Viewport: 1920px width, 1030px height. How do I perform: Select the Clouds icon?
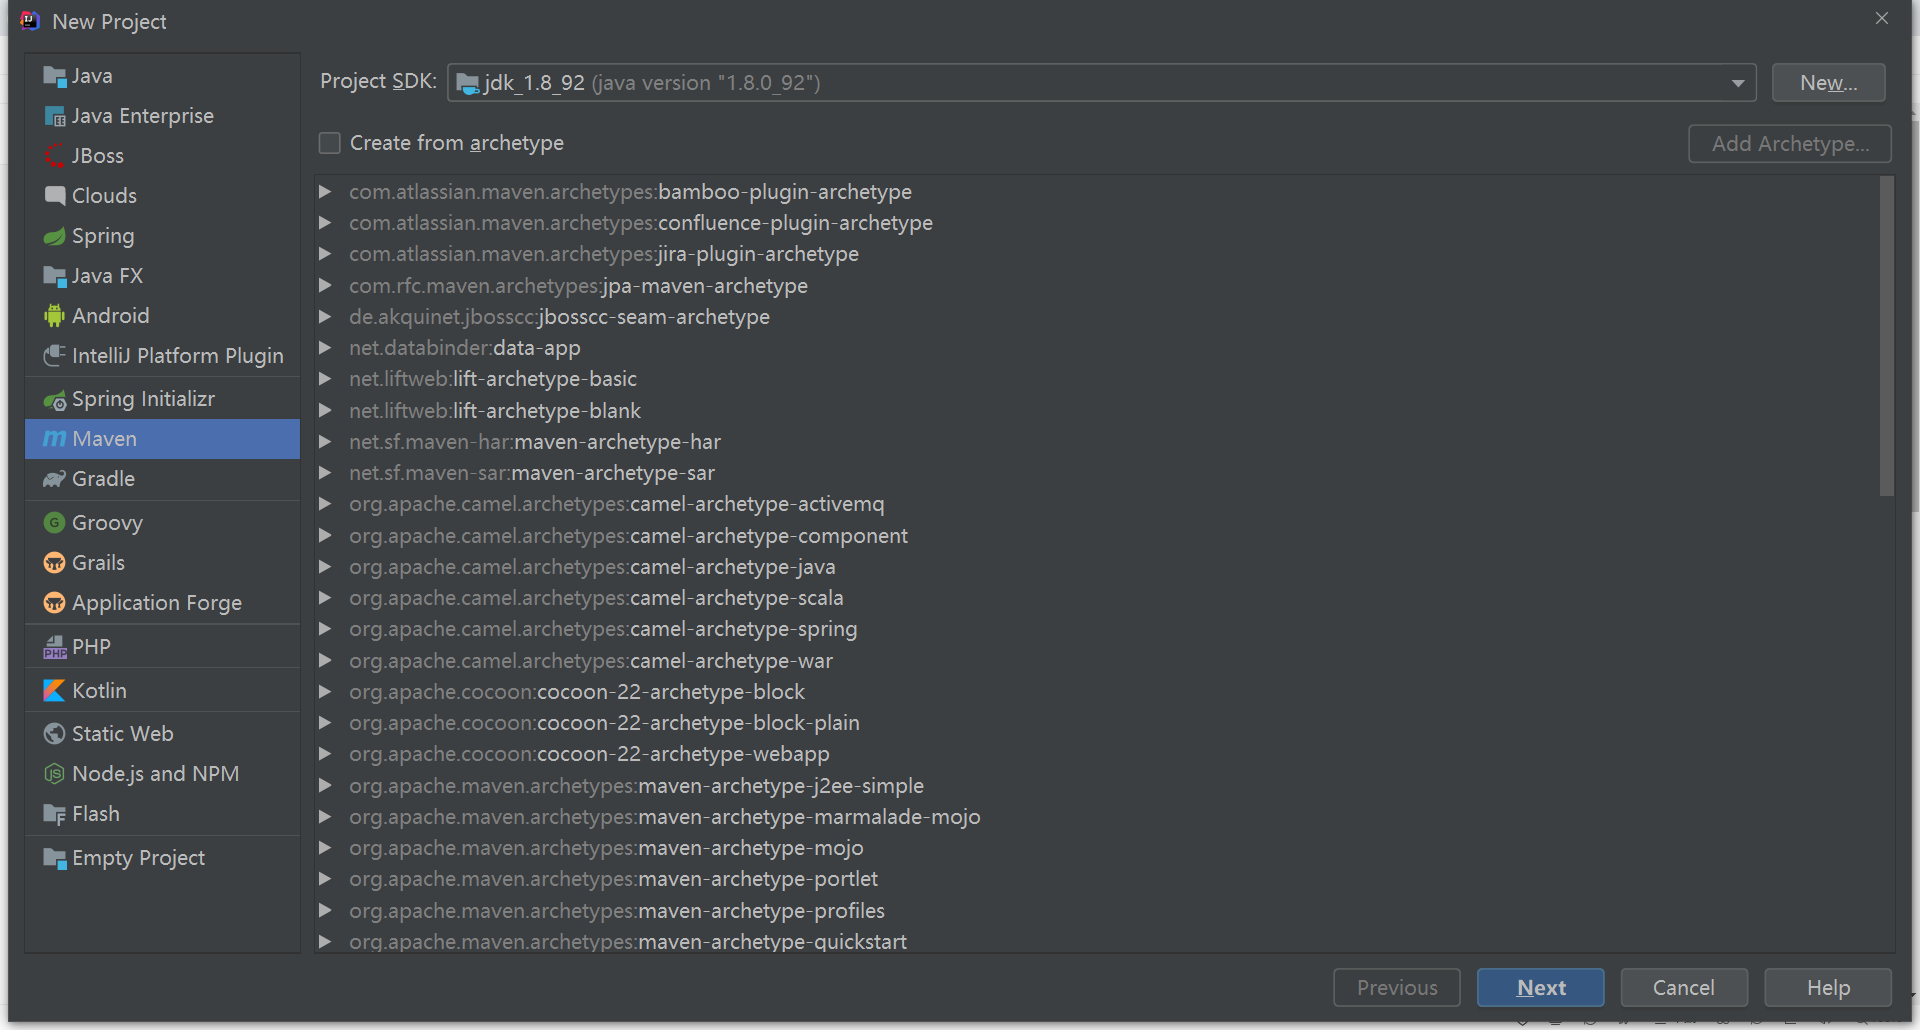point(55,196)
